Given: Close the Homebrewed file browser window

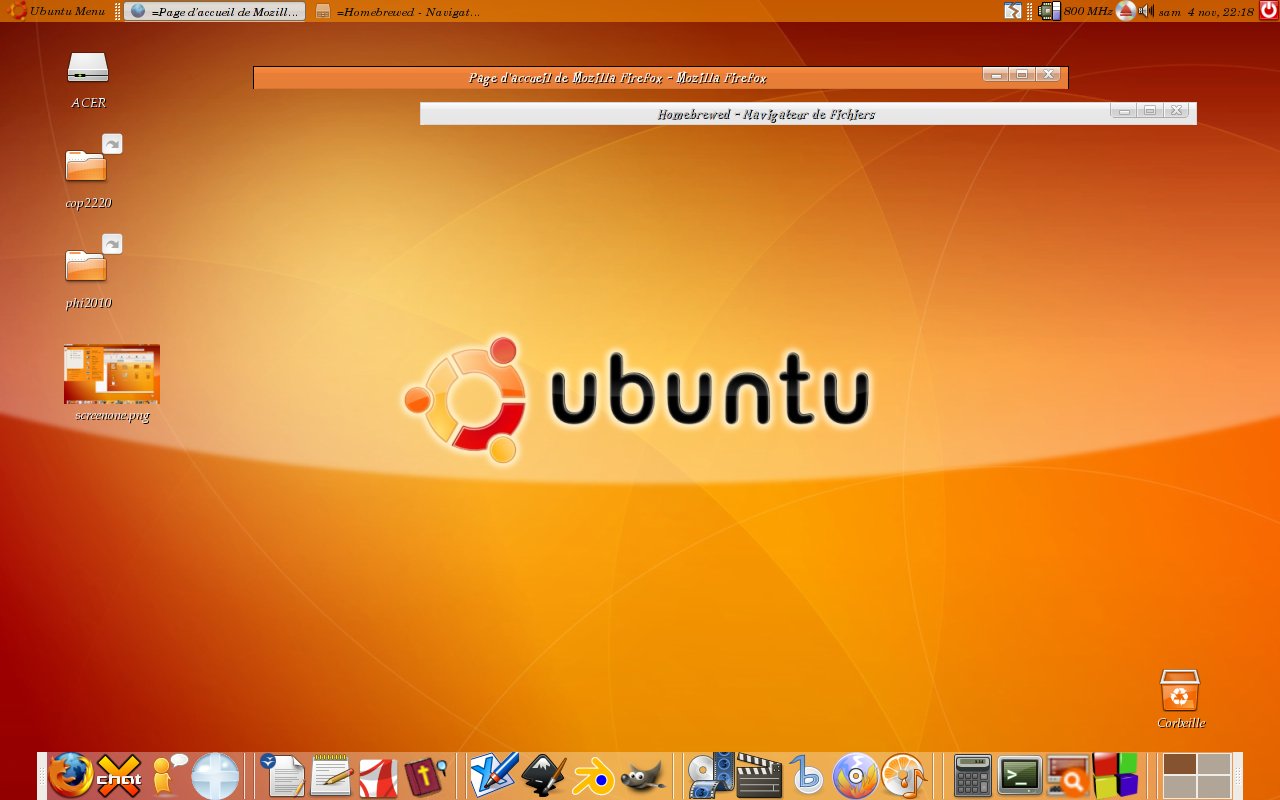Looking at the screenshot, I should tap(1176, 111).
